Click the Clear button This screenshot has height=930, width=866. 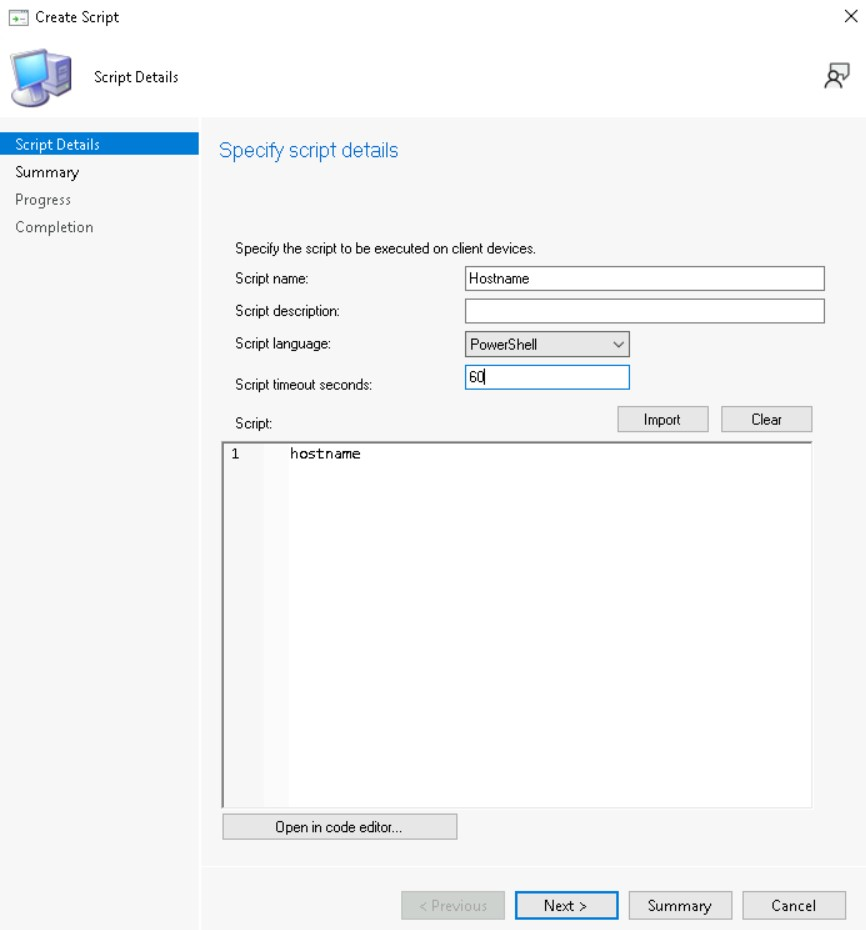pyautogui.click(x=766, y=419)
